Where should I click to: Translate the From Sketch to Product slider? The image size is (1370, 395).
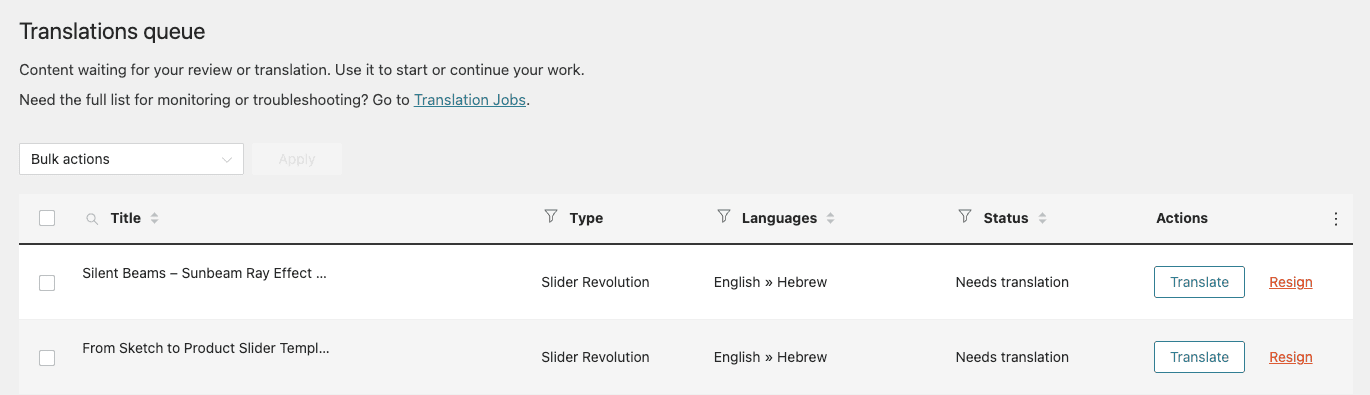pos(1199,357)
